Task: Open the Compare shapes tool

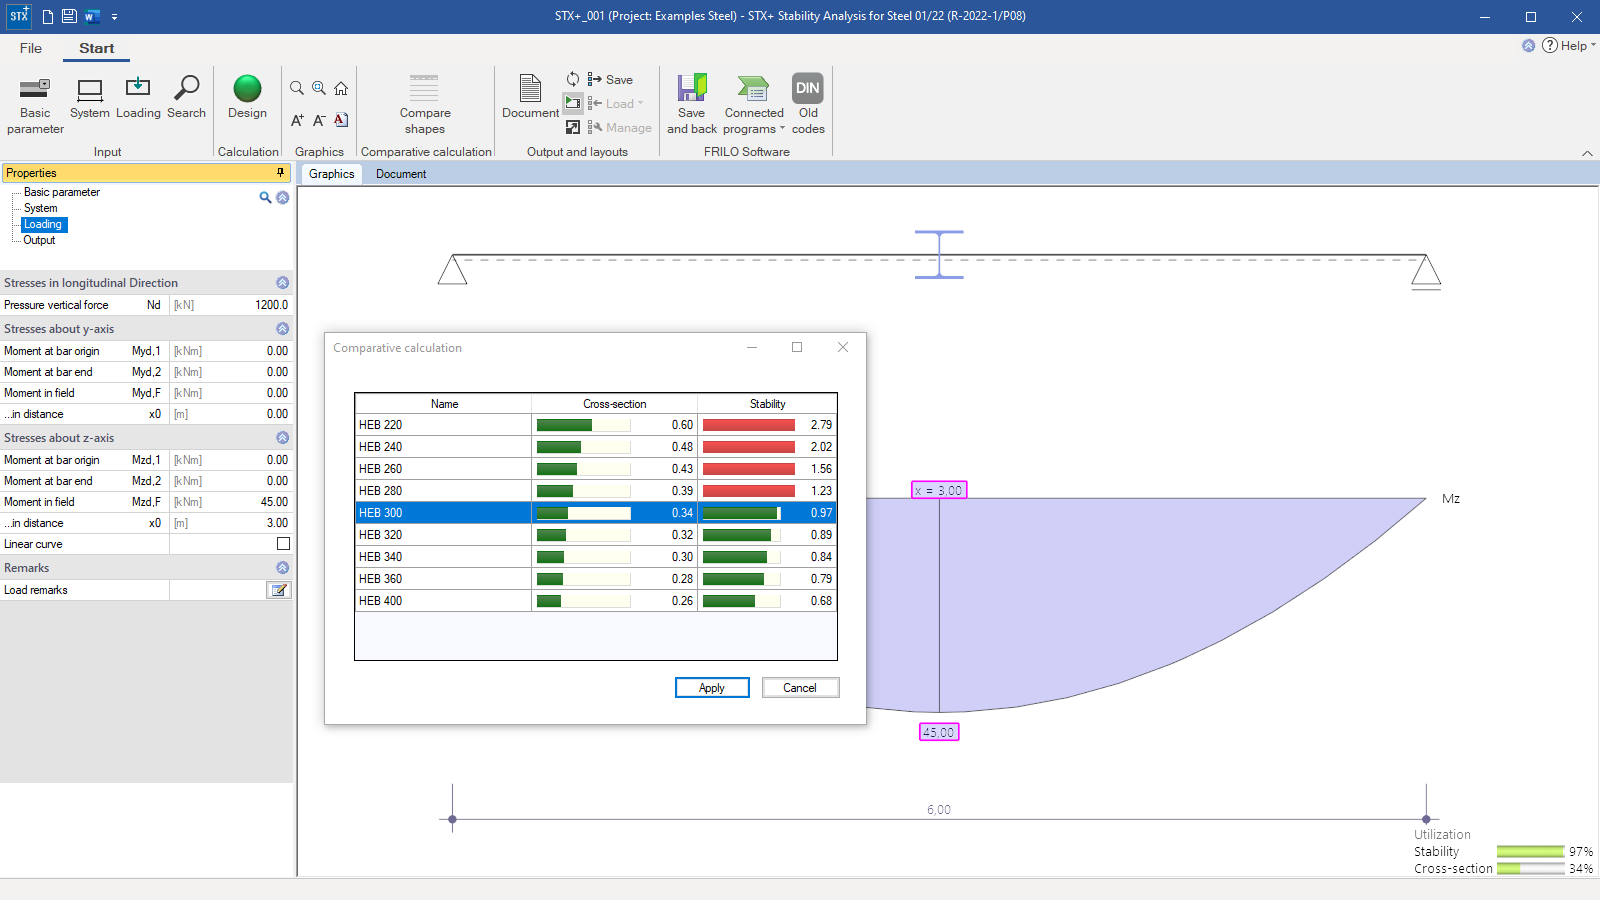Action: [x=425, y=104]
